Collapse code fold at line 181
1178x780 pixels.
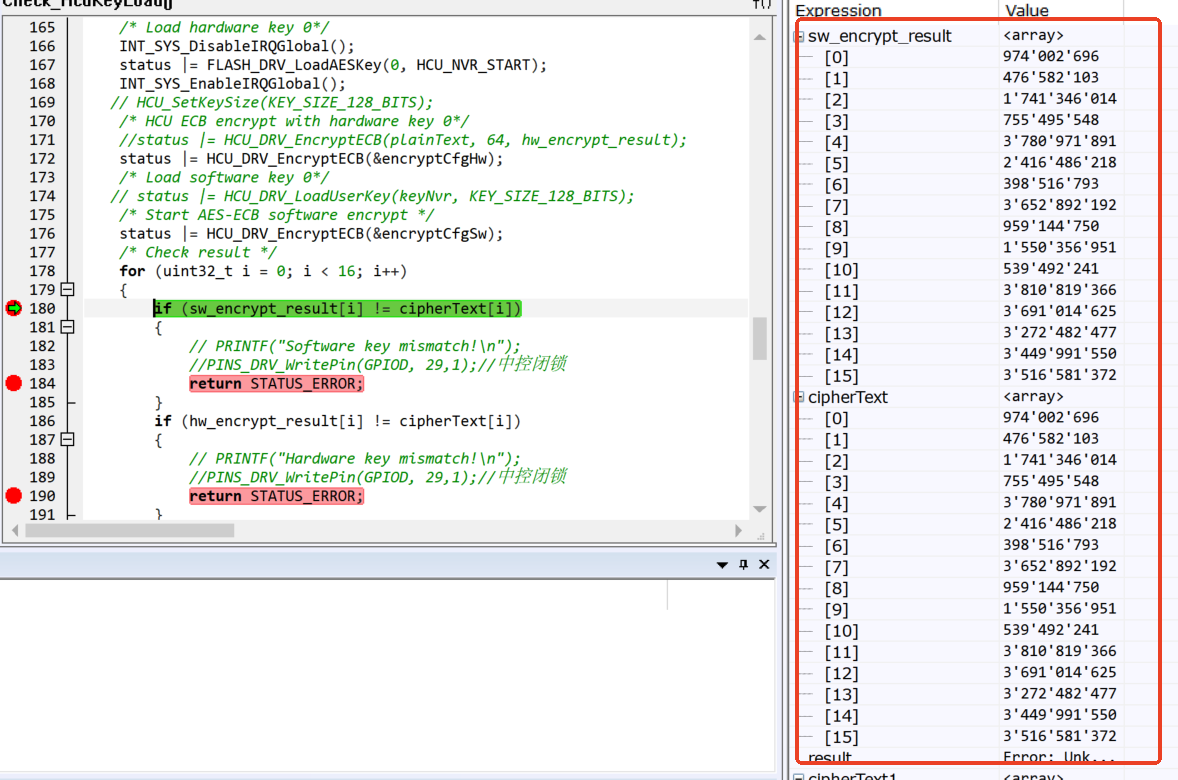coord(68,327)
